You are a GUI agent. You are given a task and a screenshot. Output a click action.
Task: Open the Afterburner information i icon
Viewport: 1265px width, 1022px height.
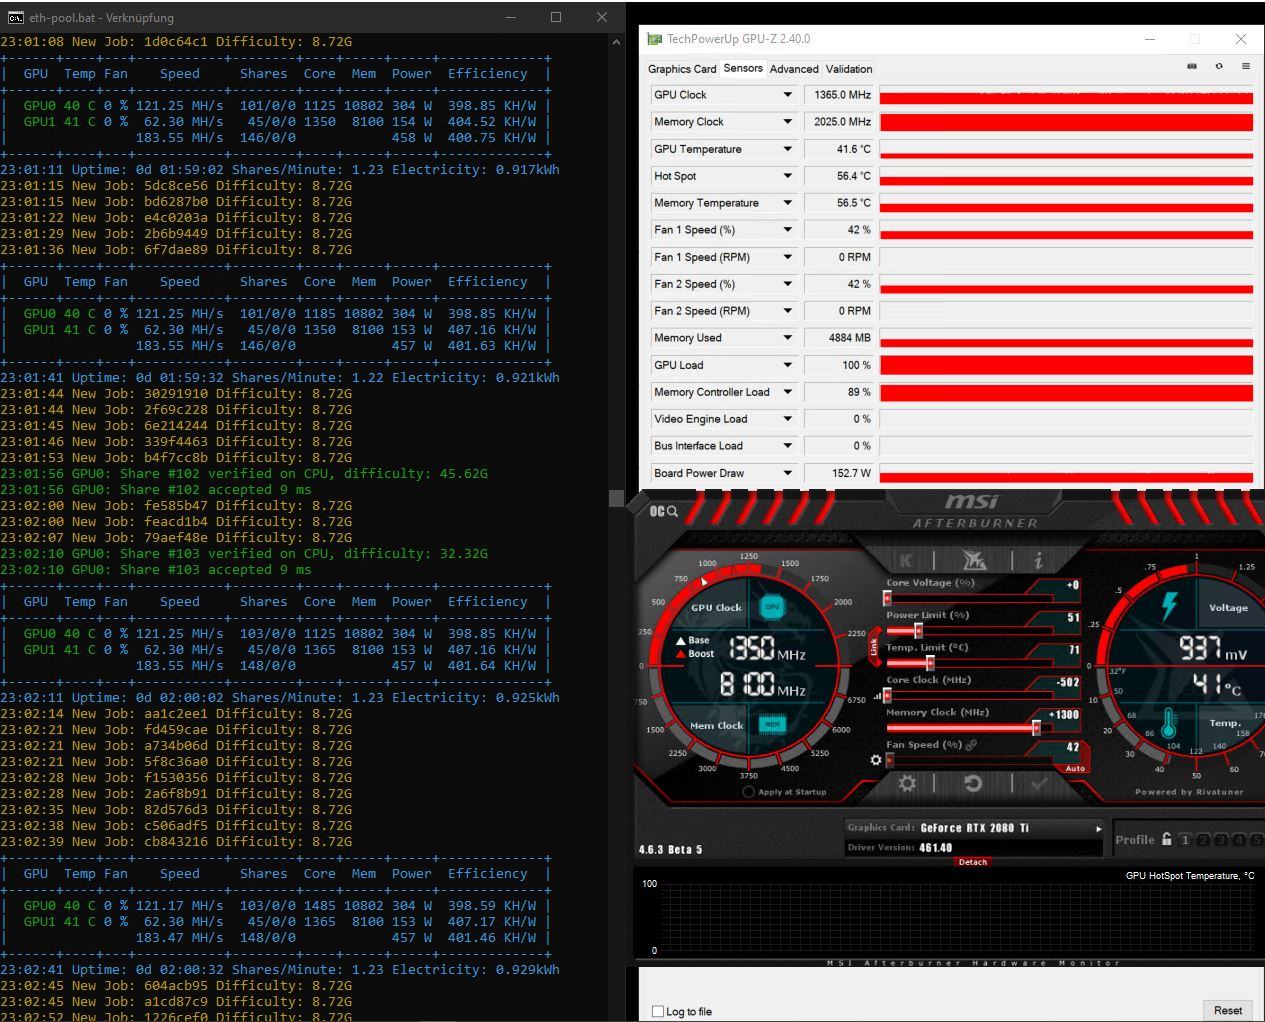tap(1039, 560)
